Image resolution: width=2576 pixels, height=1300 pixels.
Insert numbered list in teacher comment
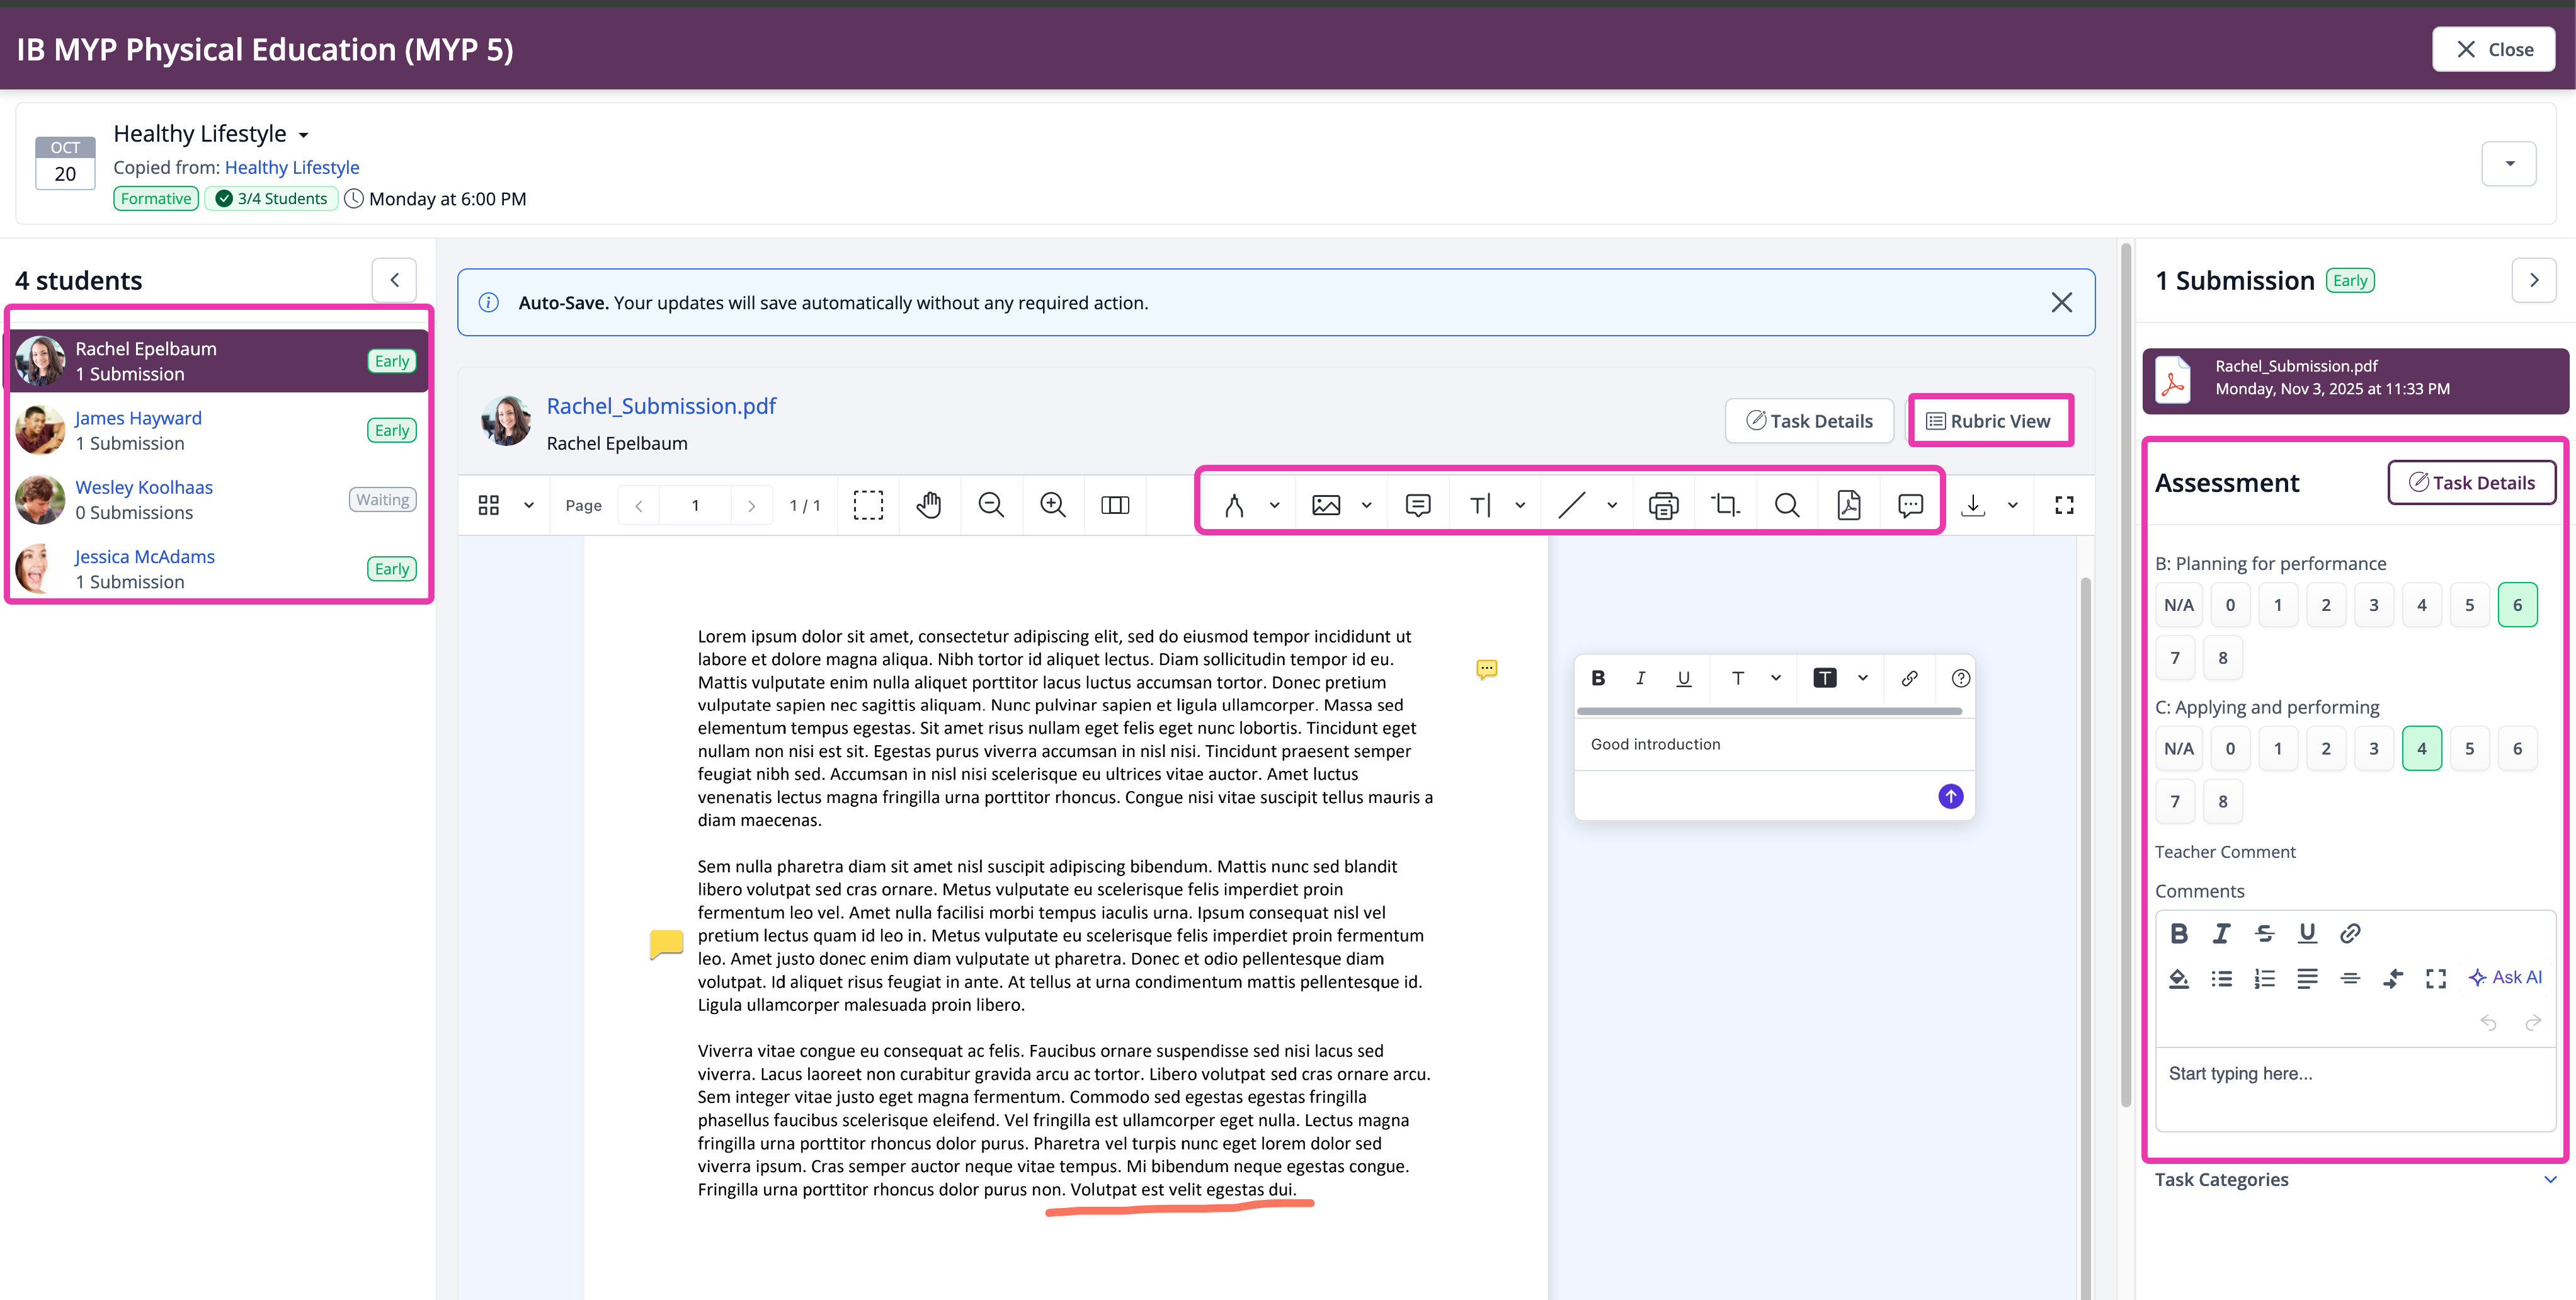2265,978
